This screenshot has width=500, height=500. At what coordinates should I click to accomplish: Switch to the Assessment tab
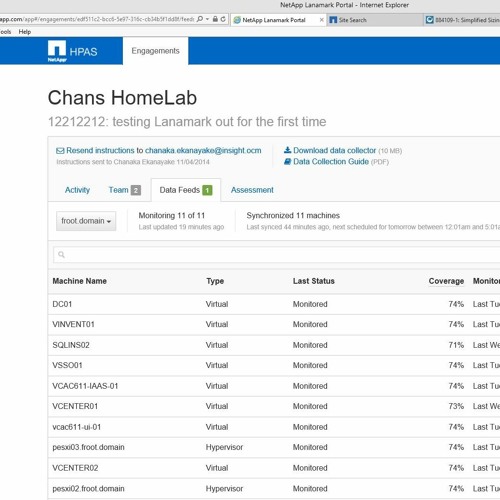(252, 190)
